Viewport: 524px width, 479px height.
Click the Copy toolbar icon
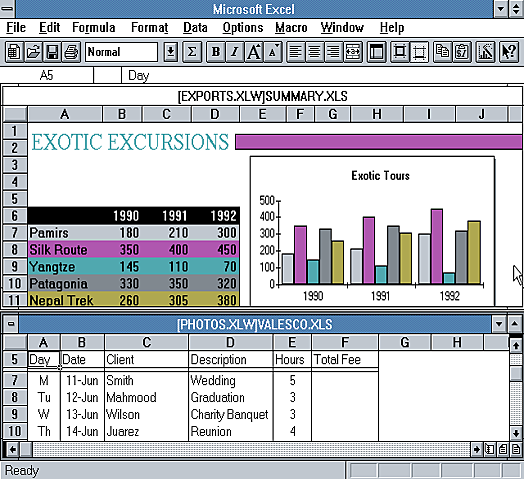[x=442, y=52]
